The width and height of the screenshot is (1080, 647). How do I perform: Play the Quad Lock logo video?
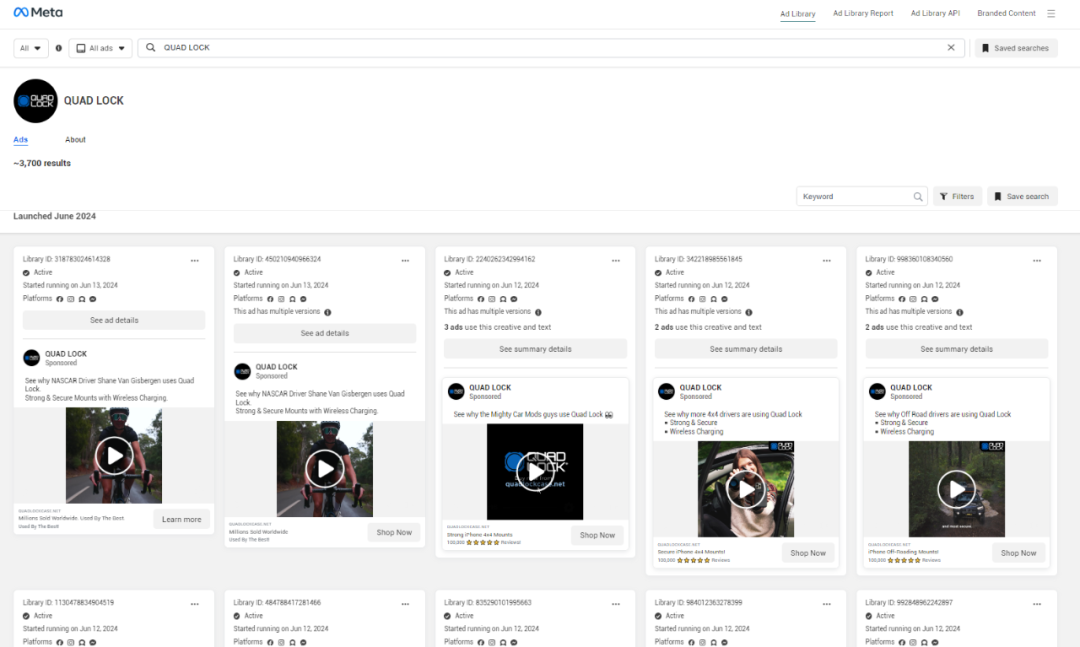click(535, 472)
